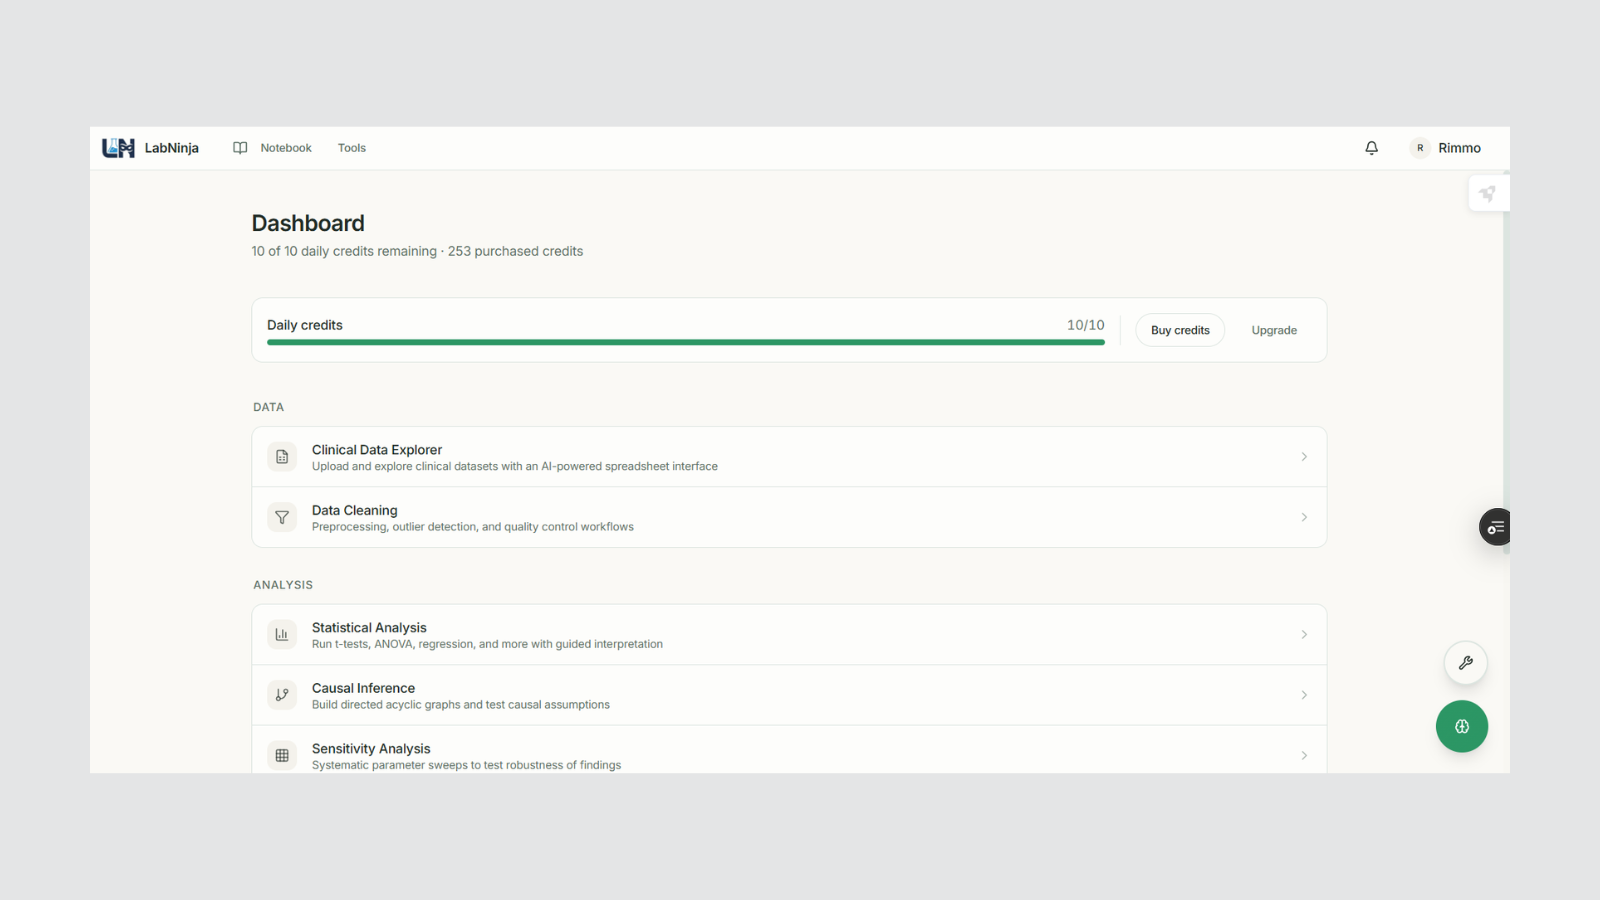The image size is (1600, 900).
Task: Click the rocket launch icon near top right
Action: tap(1489, 192)
